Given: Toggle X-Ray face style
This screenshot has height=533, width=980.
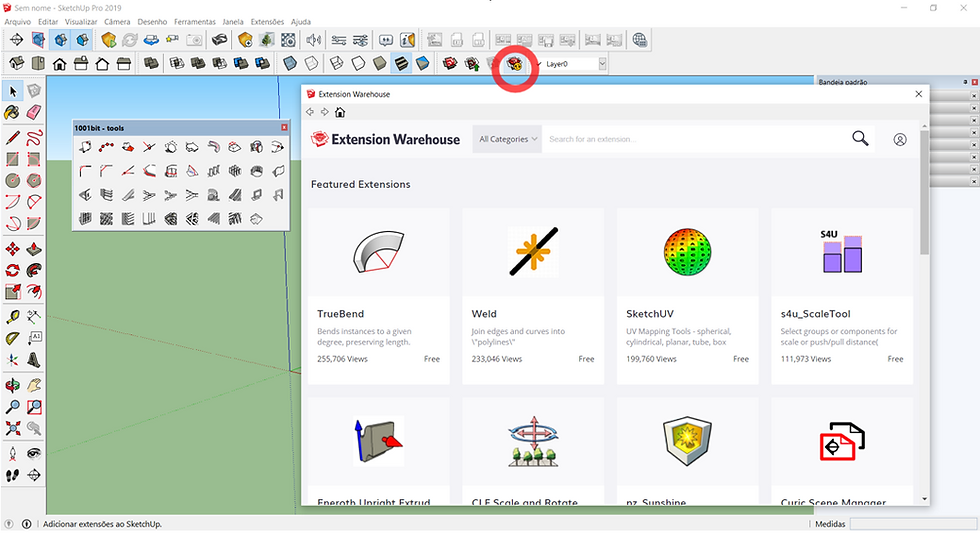Looking at the screenshot, I should 289,63.
